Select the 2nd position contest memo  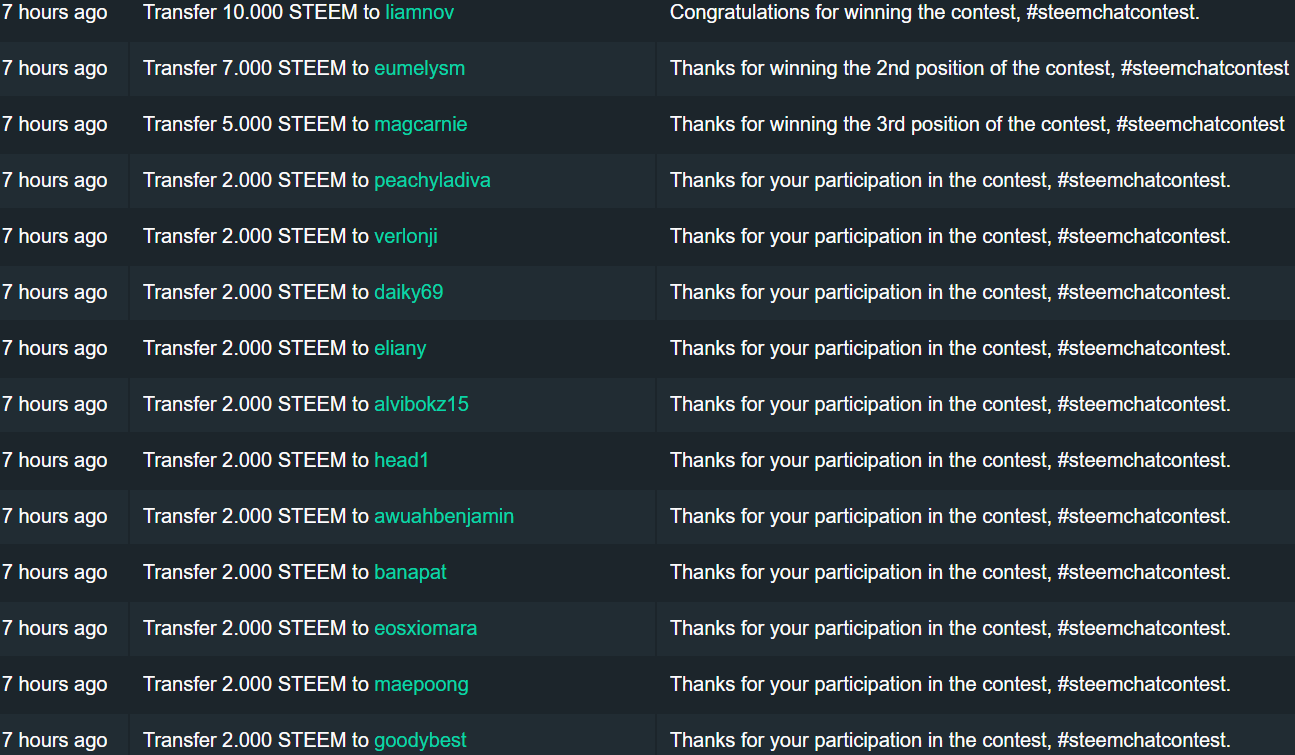tap(979, 68)
